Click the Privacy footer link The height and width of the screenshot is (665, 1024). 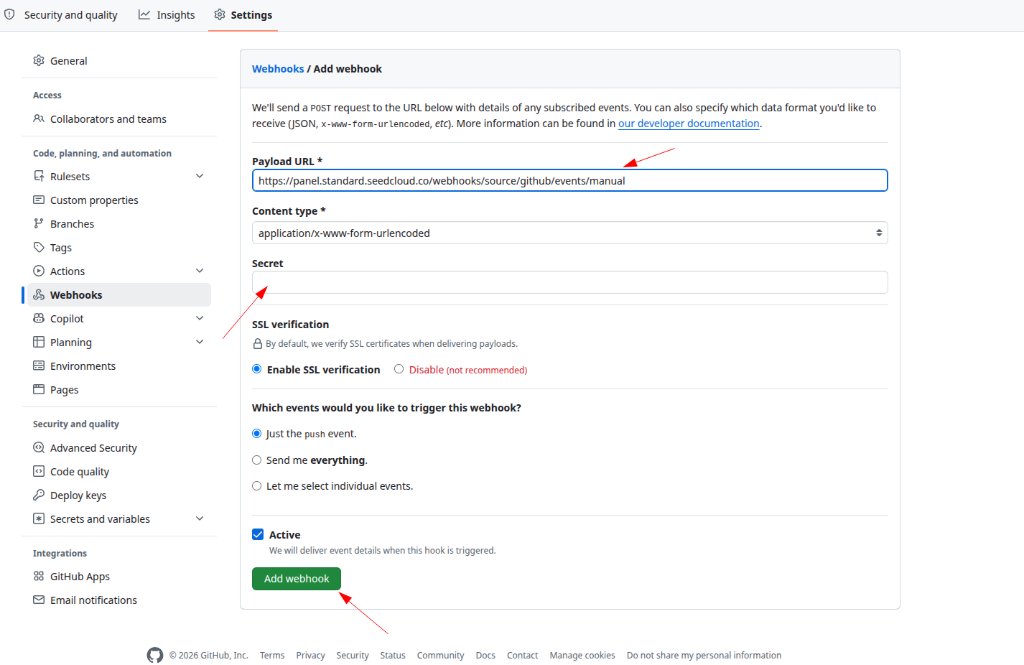click(x=310, y=655)
